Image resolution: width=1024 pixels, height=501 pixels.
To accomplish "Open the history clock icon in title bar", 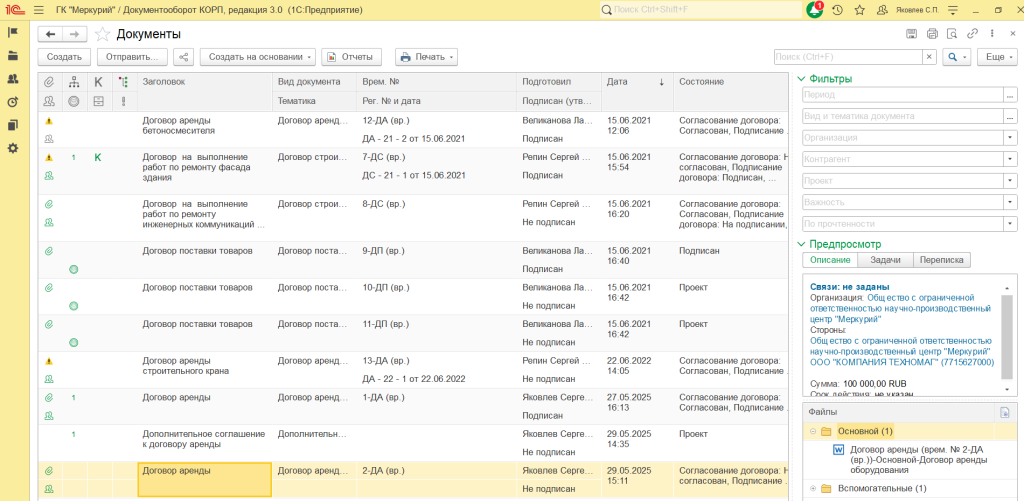I will click(x=838, y=10).
